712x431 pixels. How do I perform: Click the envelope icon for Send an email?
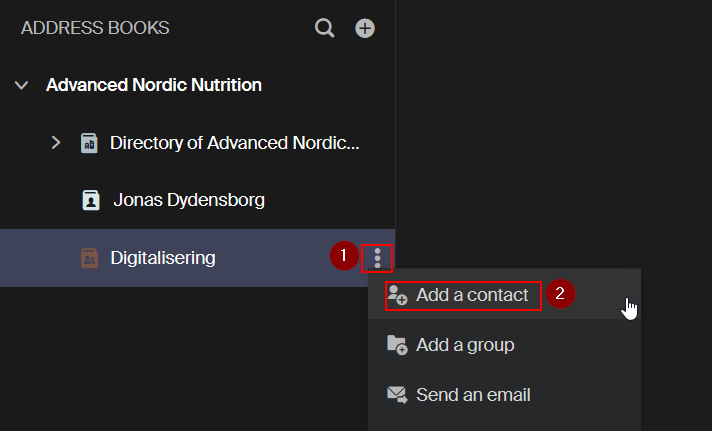coord(397,394)
